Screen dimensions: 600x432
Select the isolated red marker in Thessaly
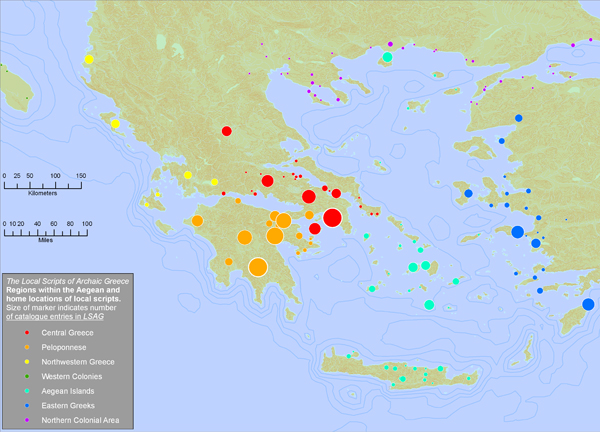227,131
